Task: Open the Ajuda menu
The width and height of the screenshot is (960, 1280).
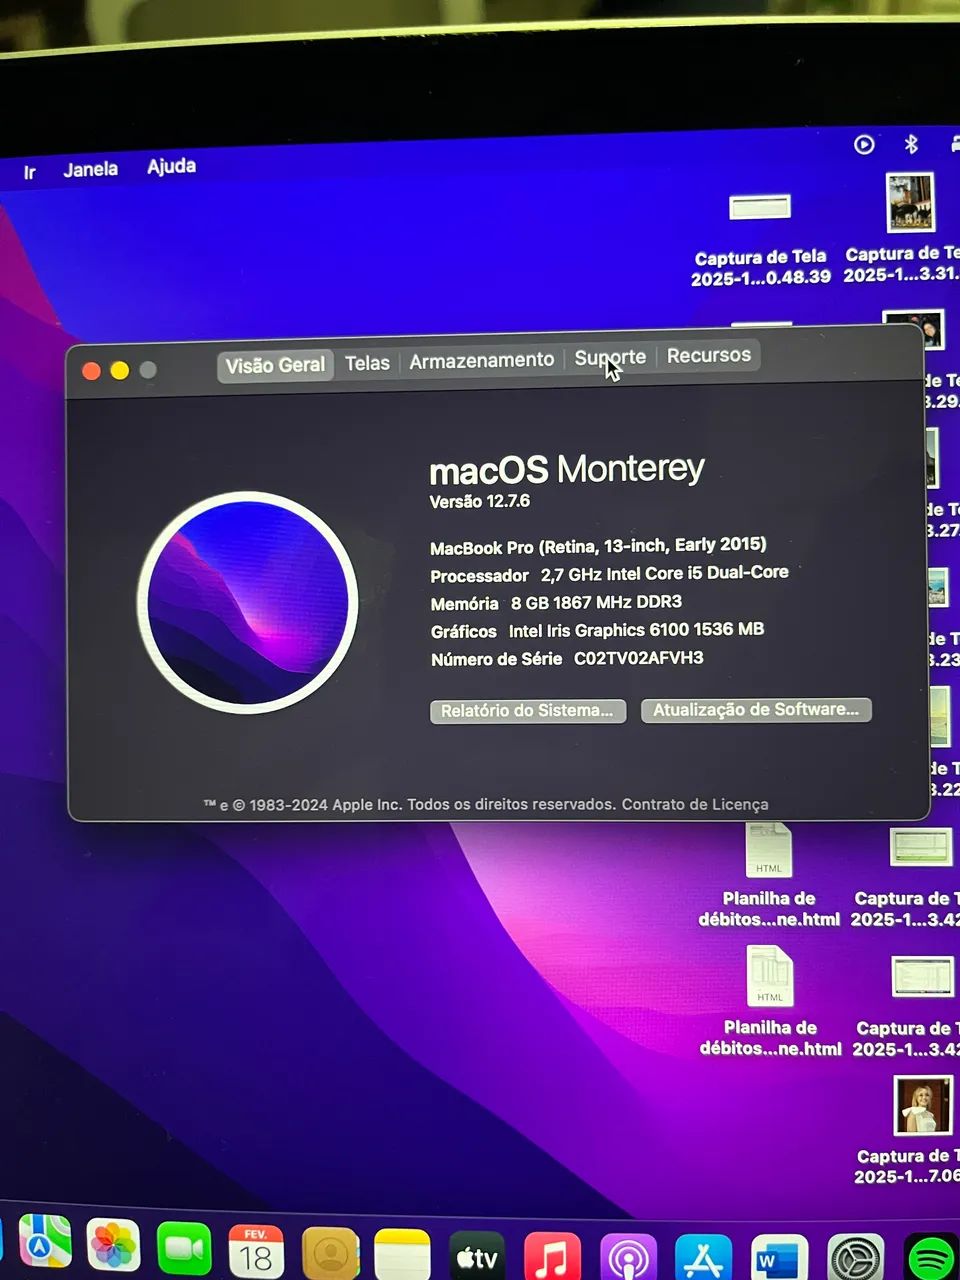Action: pyautogui.click(x=171, y=166)
